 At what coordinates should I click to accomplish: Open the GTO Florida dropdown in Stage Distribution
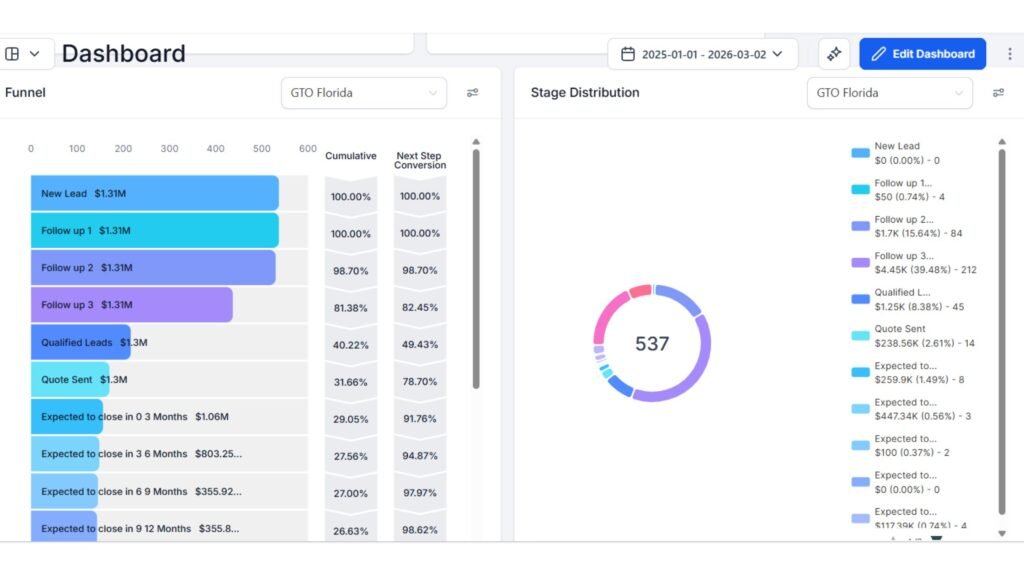pos(888,92)
